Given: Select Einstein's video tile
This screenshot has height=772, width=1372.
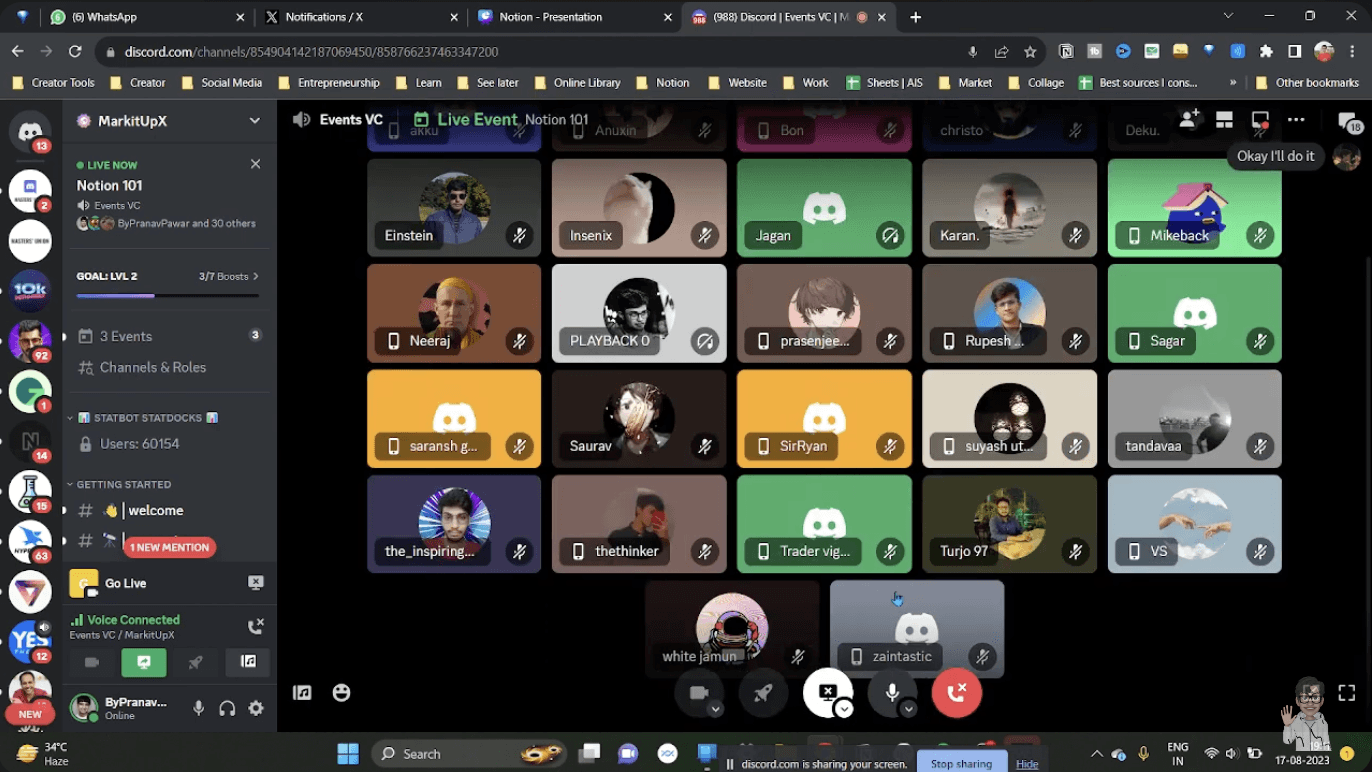Looking at the screenshot, I should point(454,207).
